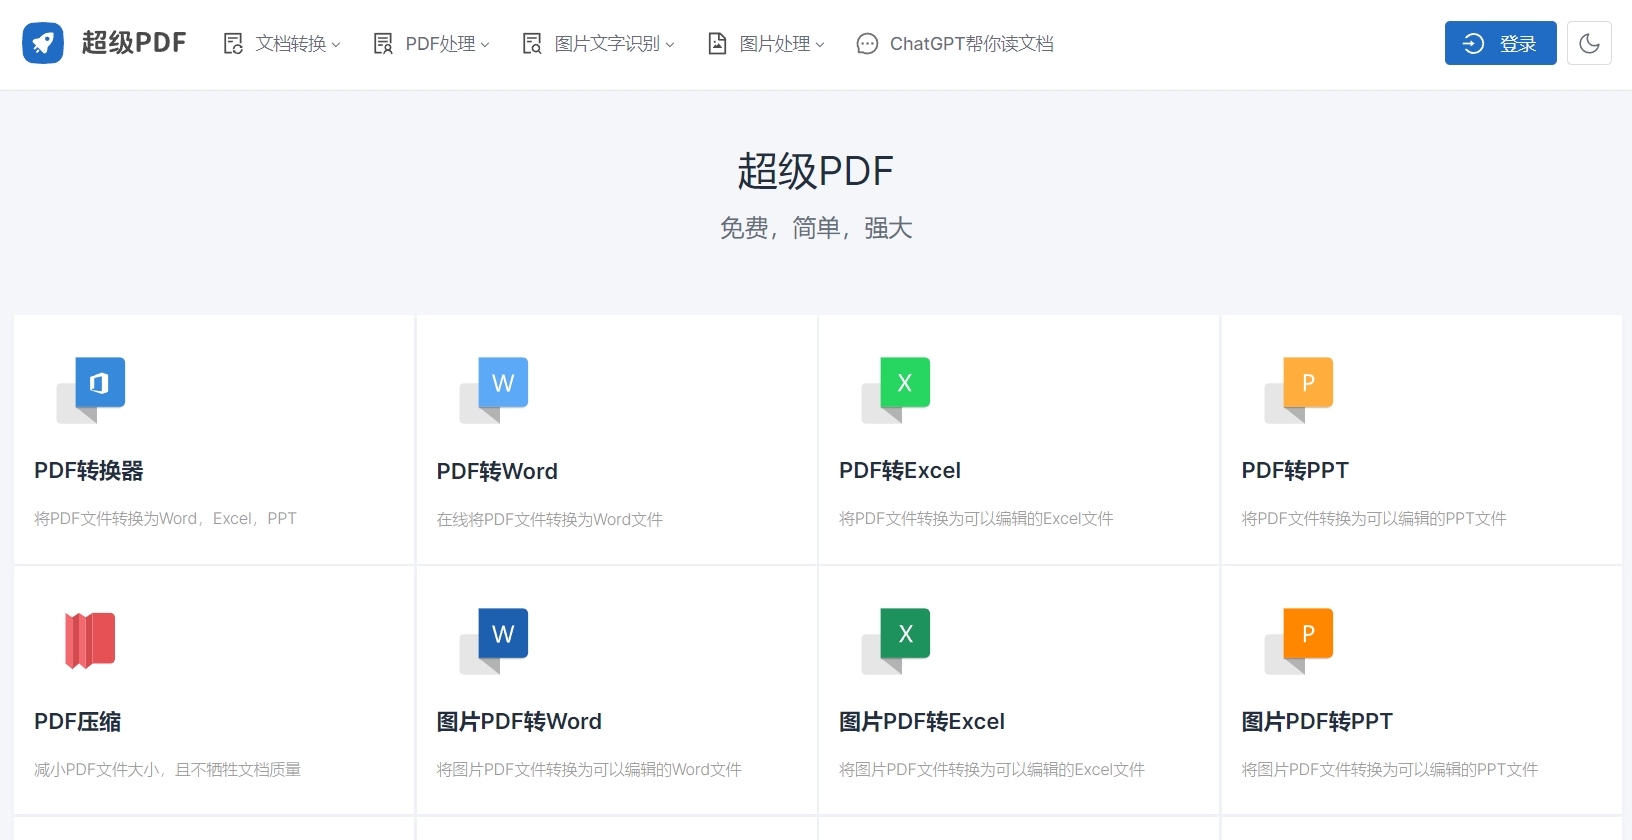Click the text 将PDF文件转换为可以编辑的PPT文件

coord(1374,518)
